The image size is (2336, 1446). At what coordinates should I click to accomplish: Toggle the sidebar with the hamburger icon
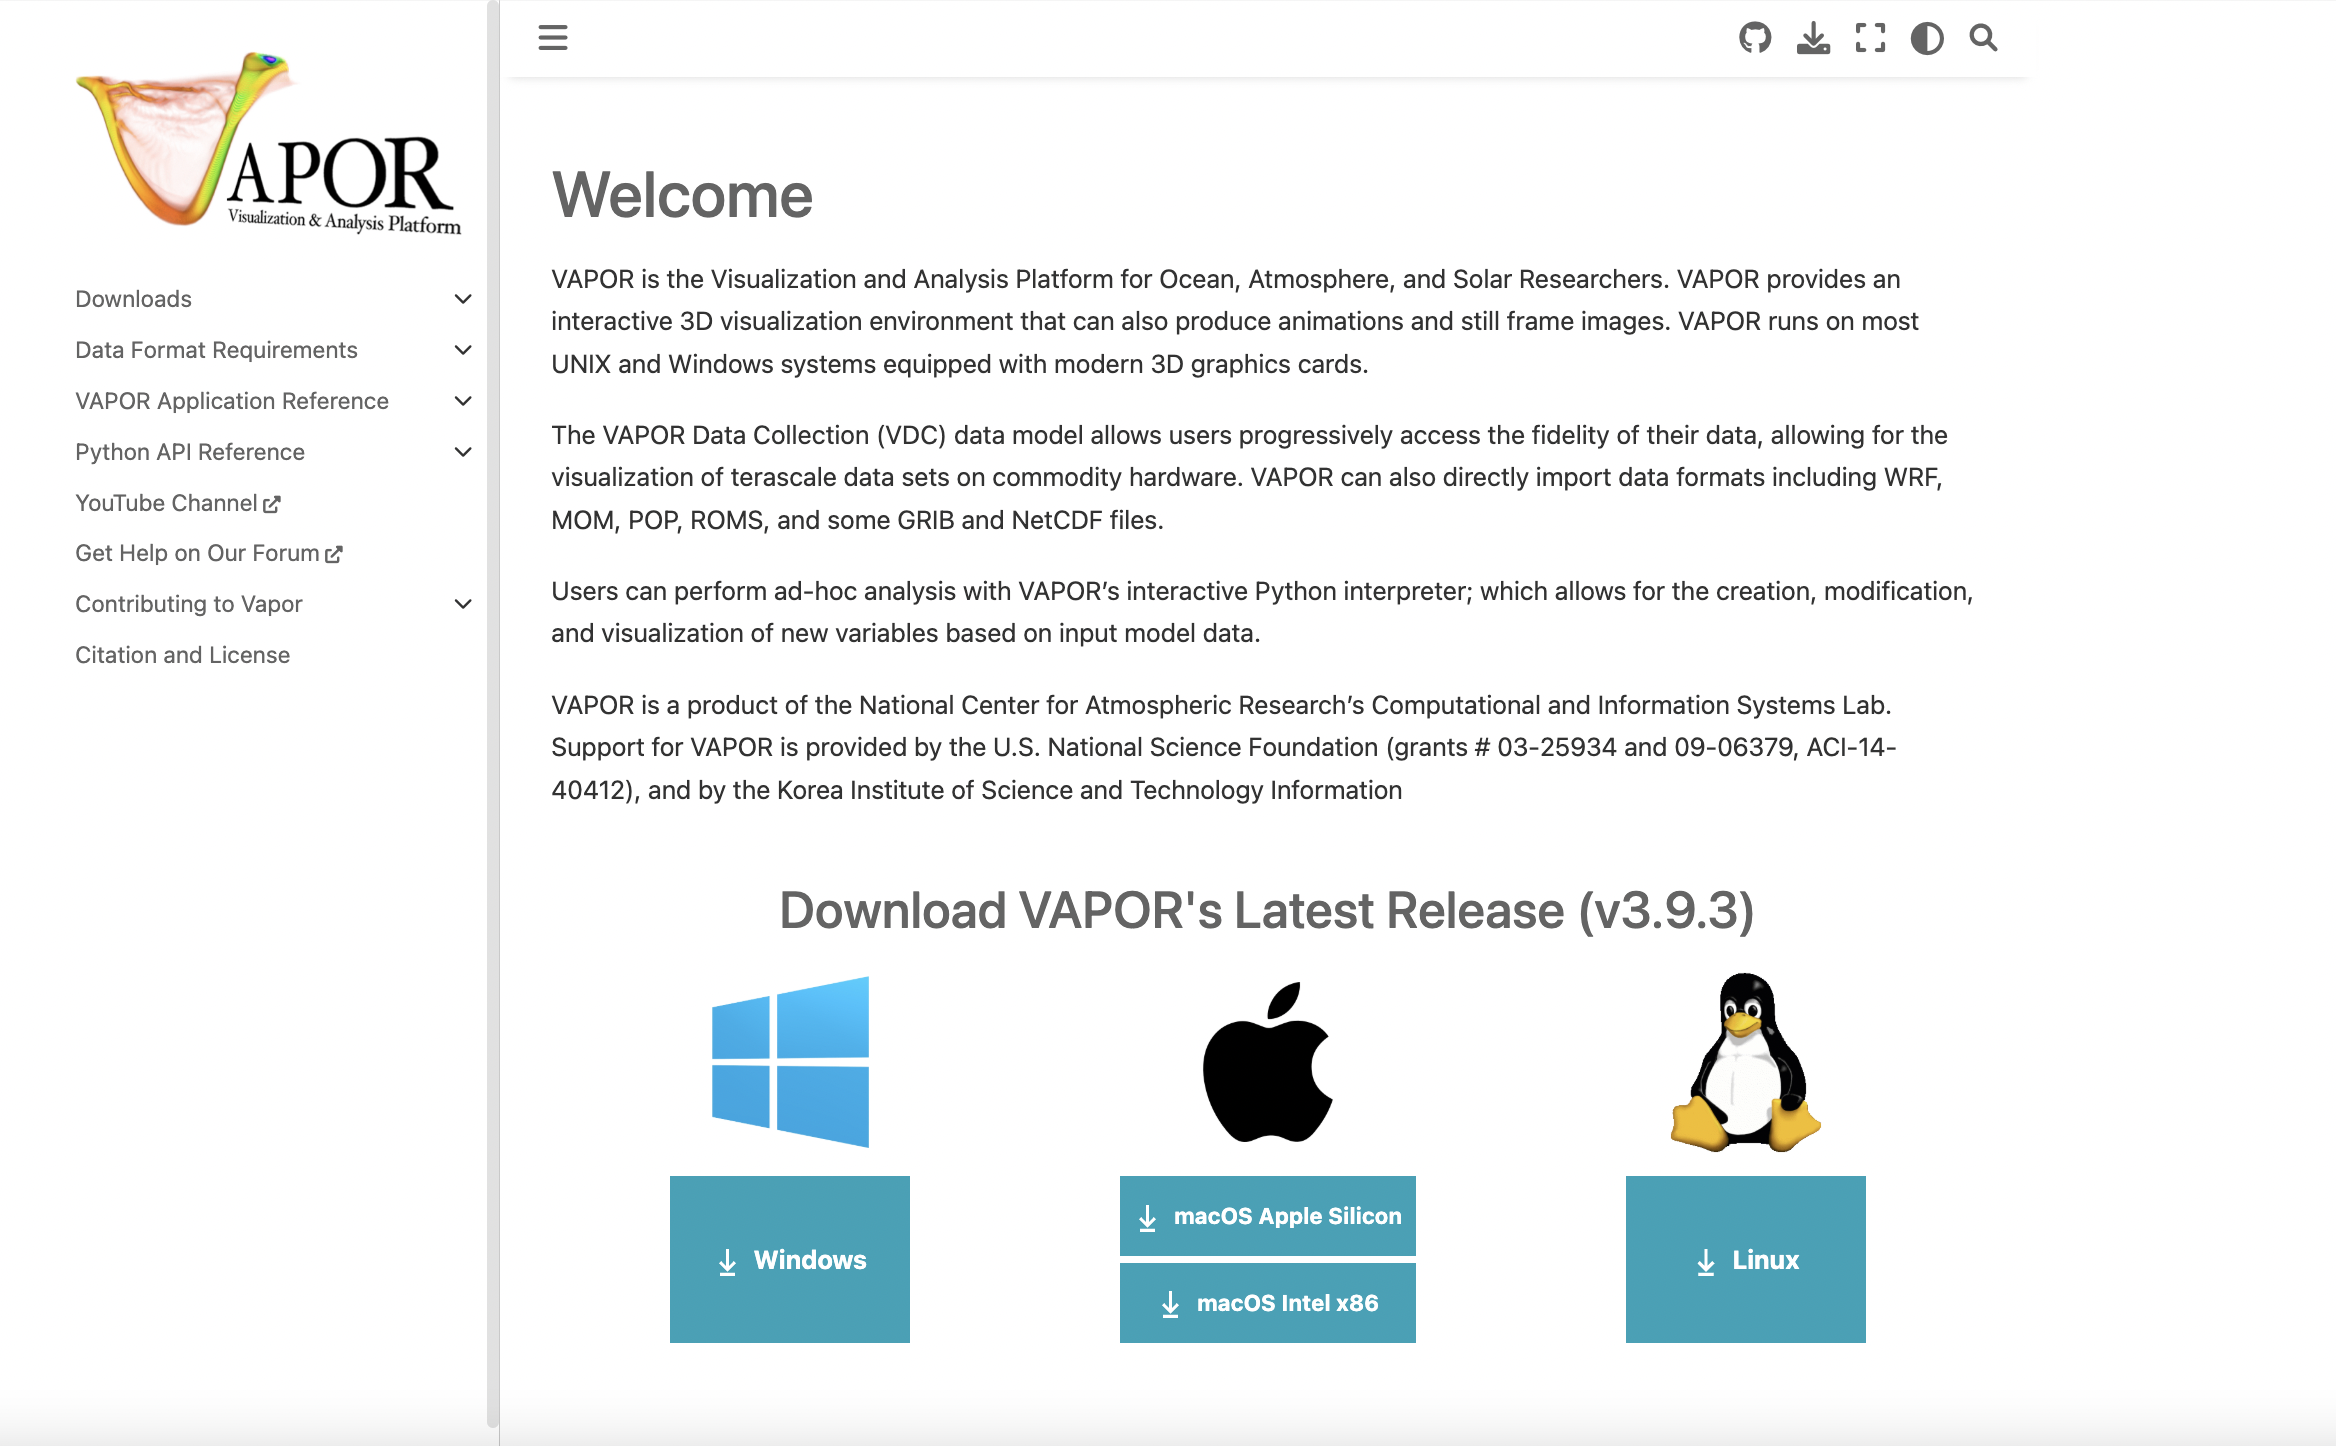(x=553, y=38)
